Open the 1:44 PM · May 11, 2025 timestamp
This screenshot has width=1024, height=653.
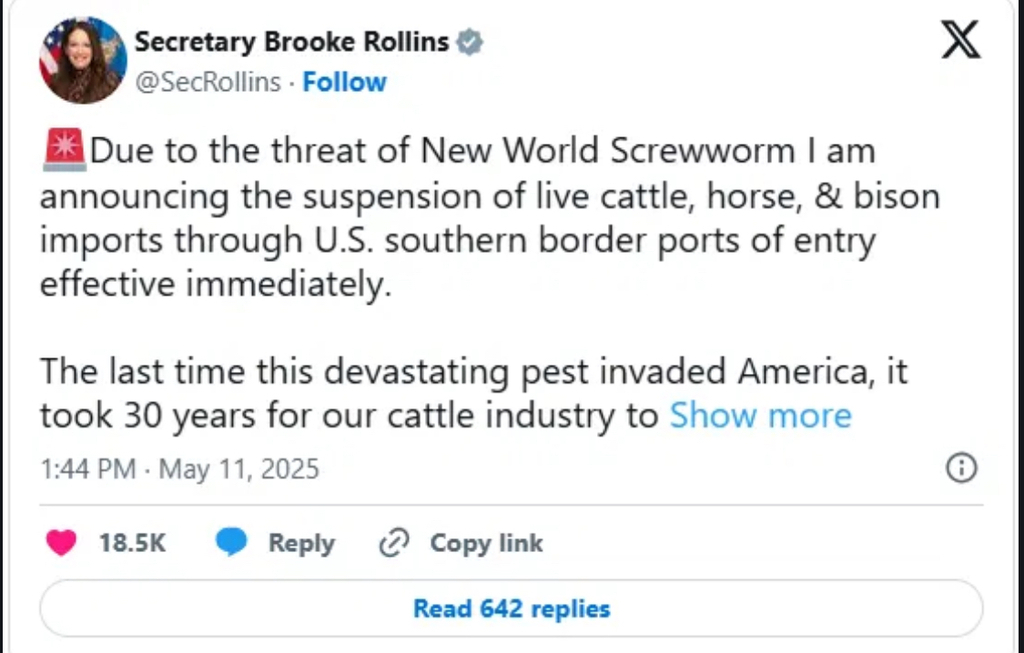click(x=180, y=469)
